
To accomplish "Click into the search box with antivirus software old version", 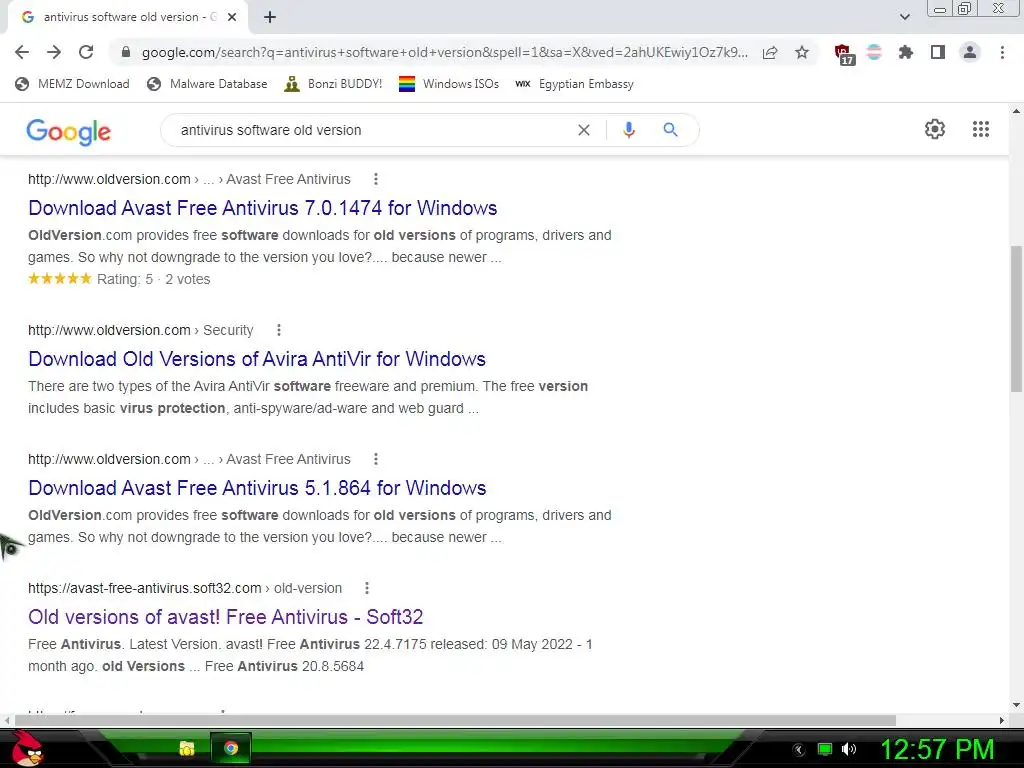I will click(372, 130).
